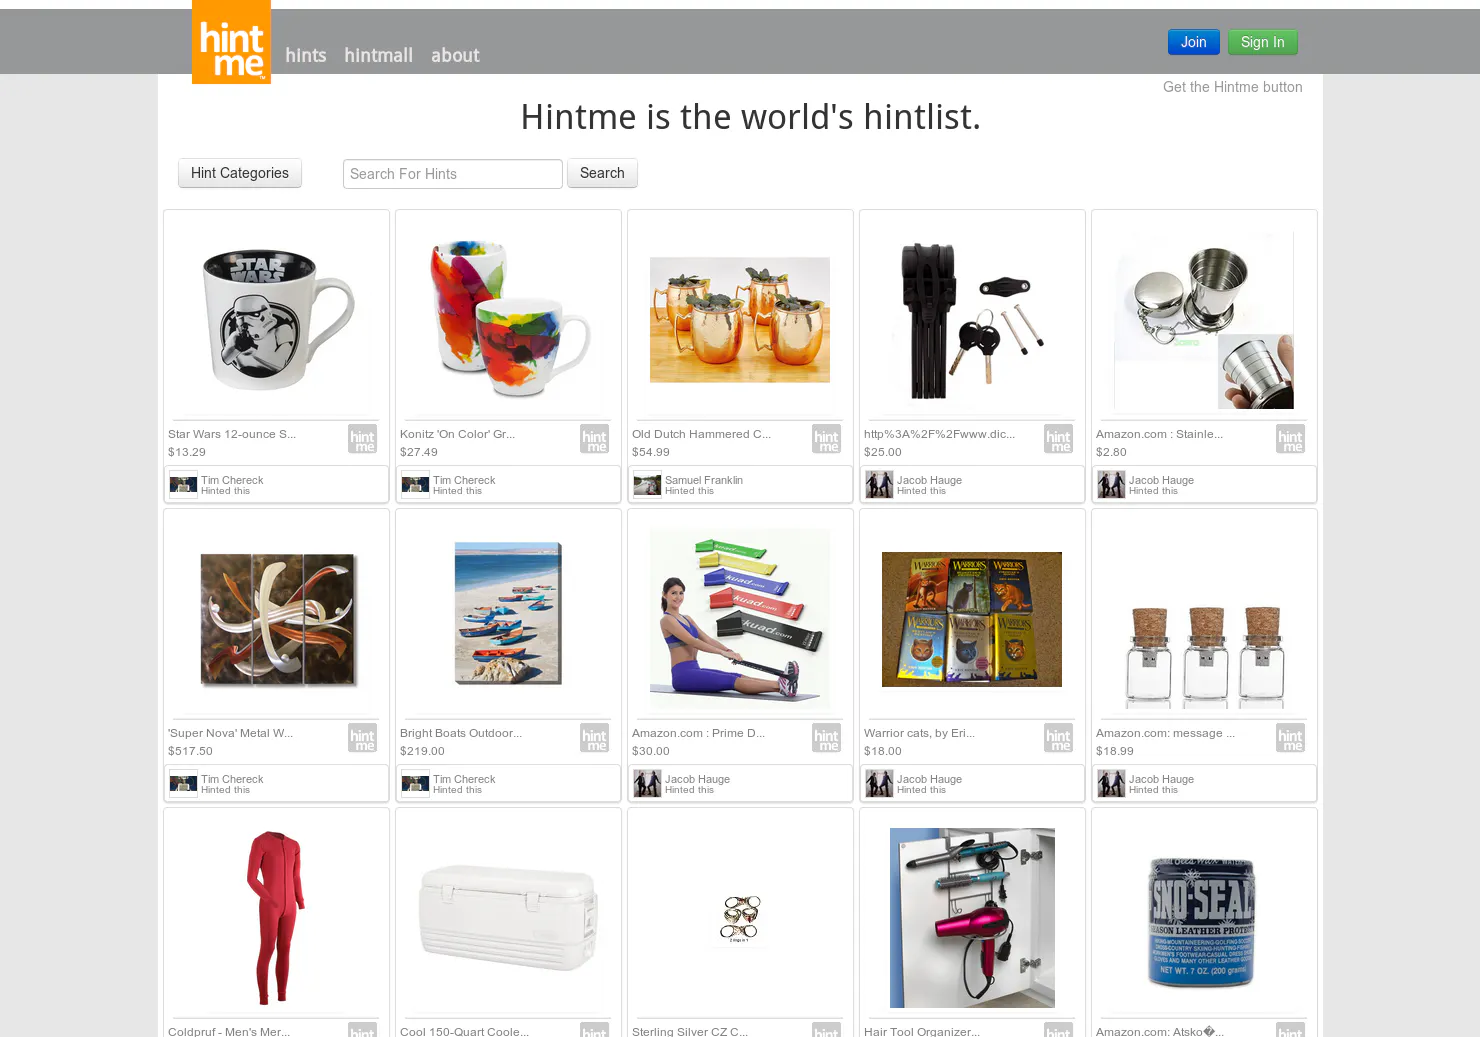Click the blue Join button
The image size is (1480, 1037).
(1194, 42)
